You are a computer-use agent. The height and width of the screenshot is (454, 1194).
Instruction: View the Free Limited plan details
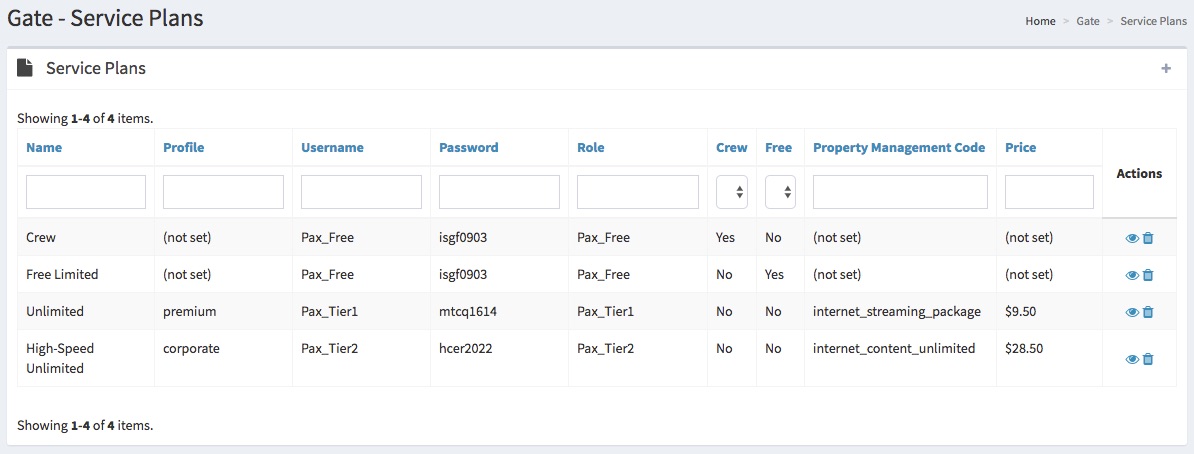(x=1132, y=275)
